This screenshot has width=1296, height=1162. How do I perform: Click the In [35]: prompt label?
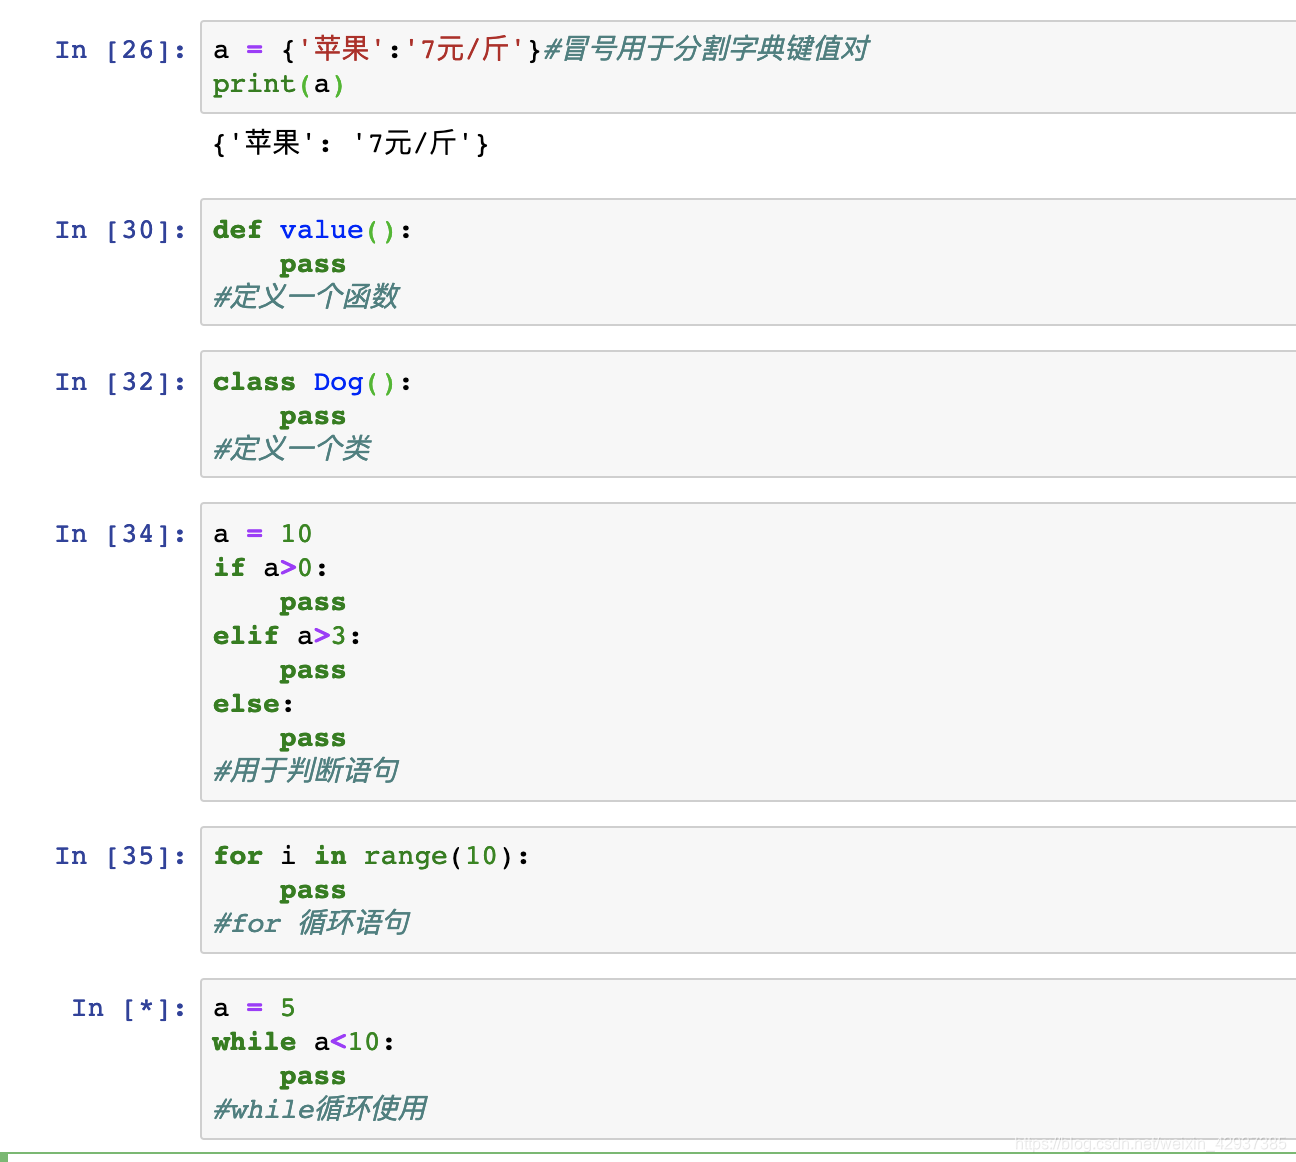121,856
